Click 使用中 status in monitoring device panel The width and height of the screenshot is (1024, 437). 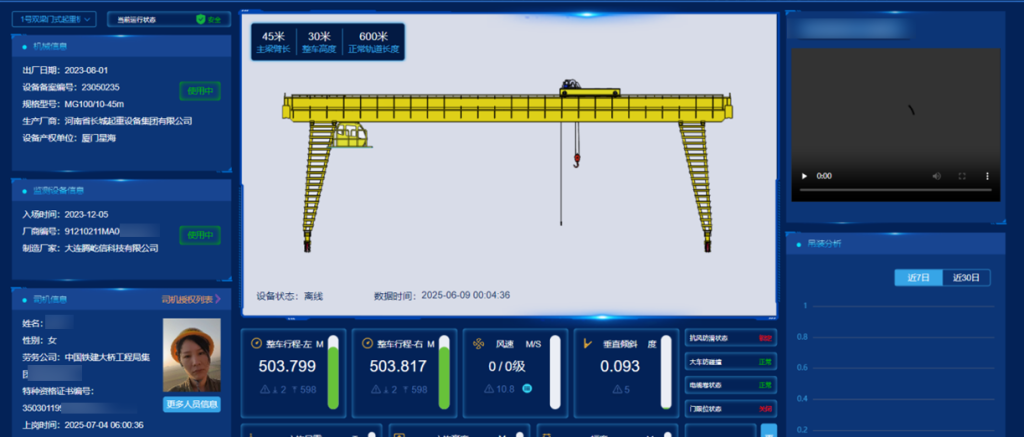click(x=199, y=235)
